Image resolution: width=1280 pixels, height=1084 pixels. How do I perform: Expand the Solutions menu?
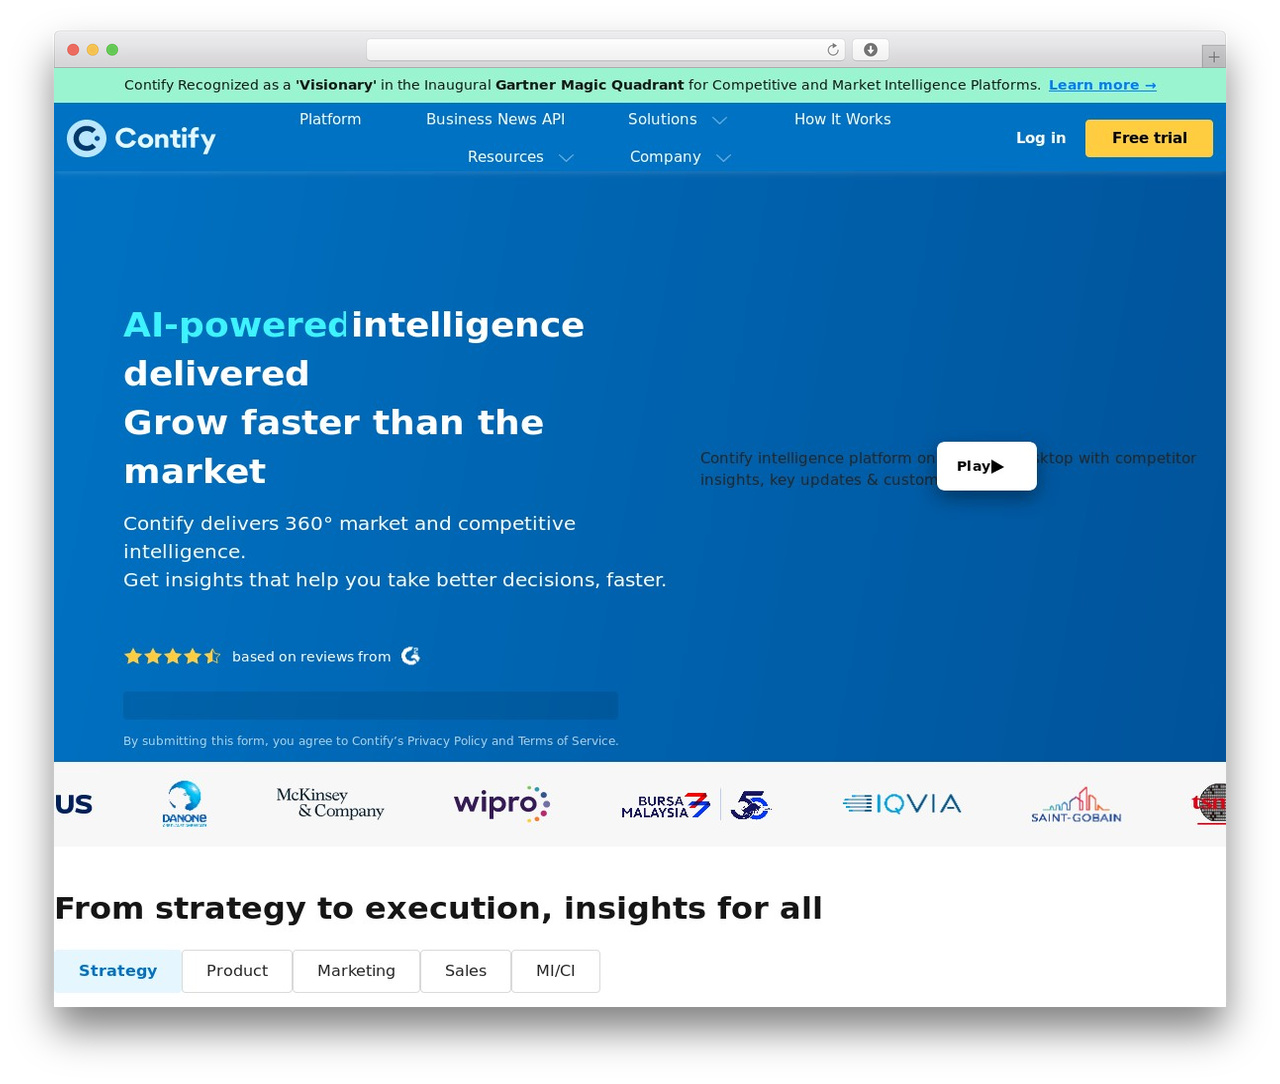pyautogui.click(x=677, y=119)
